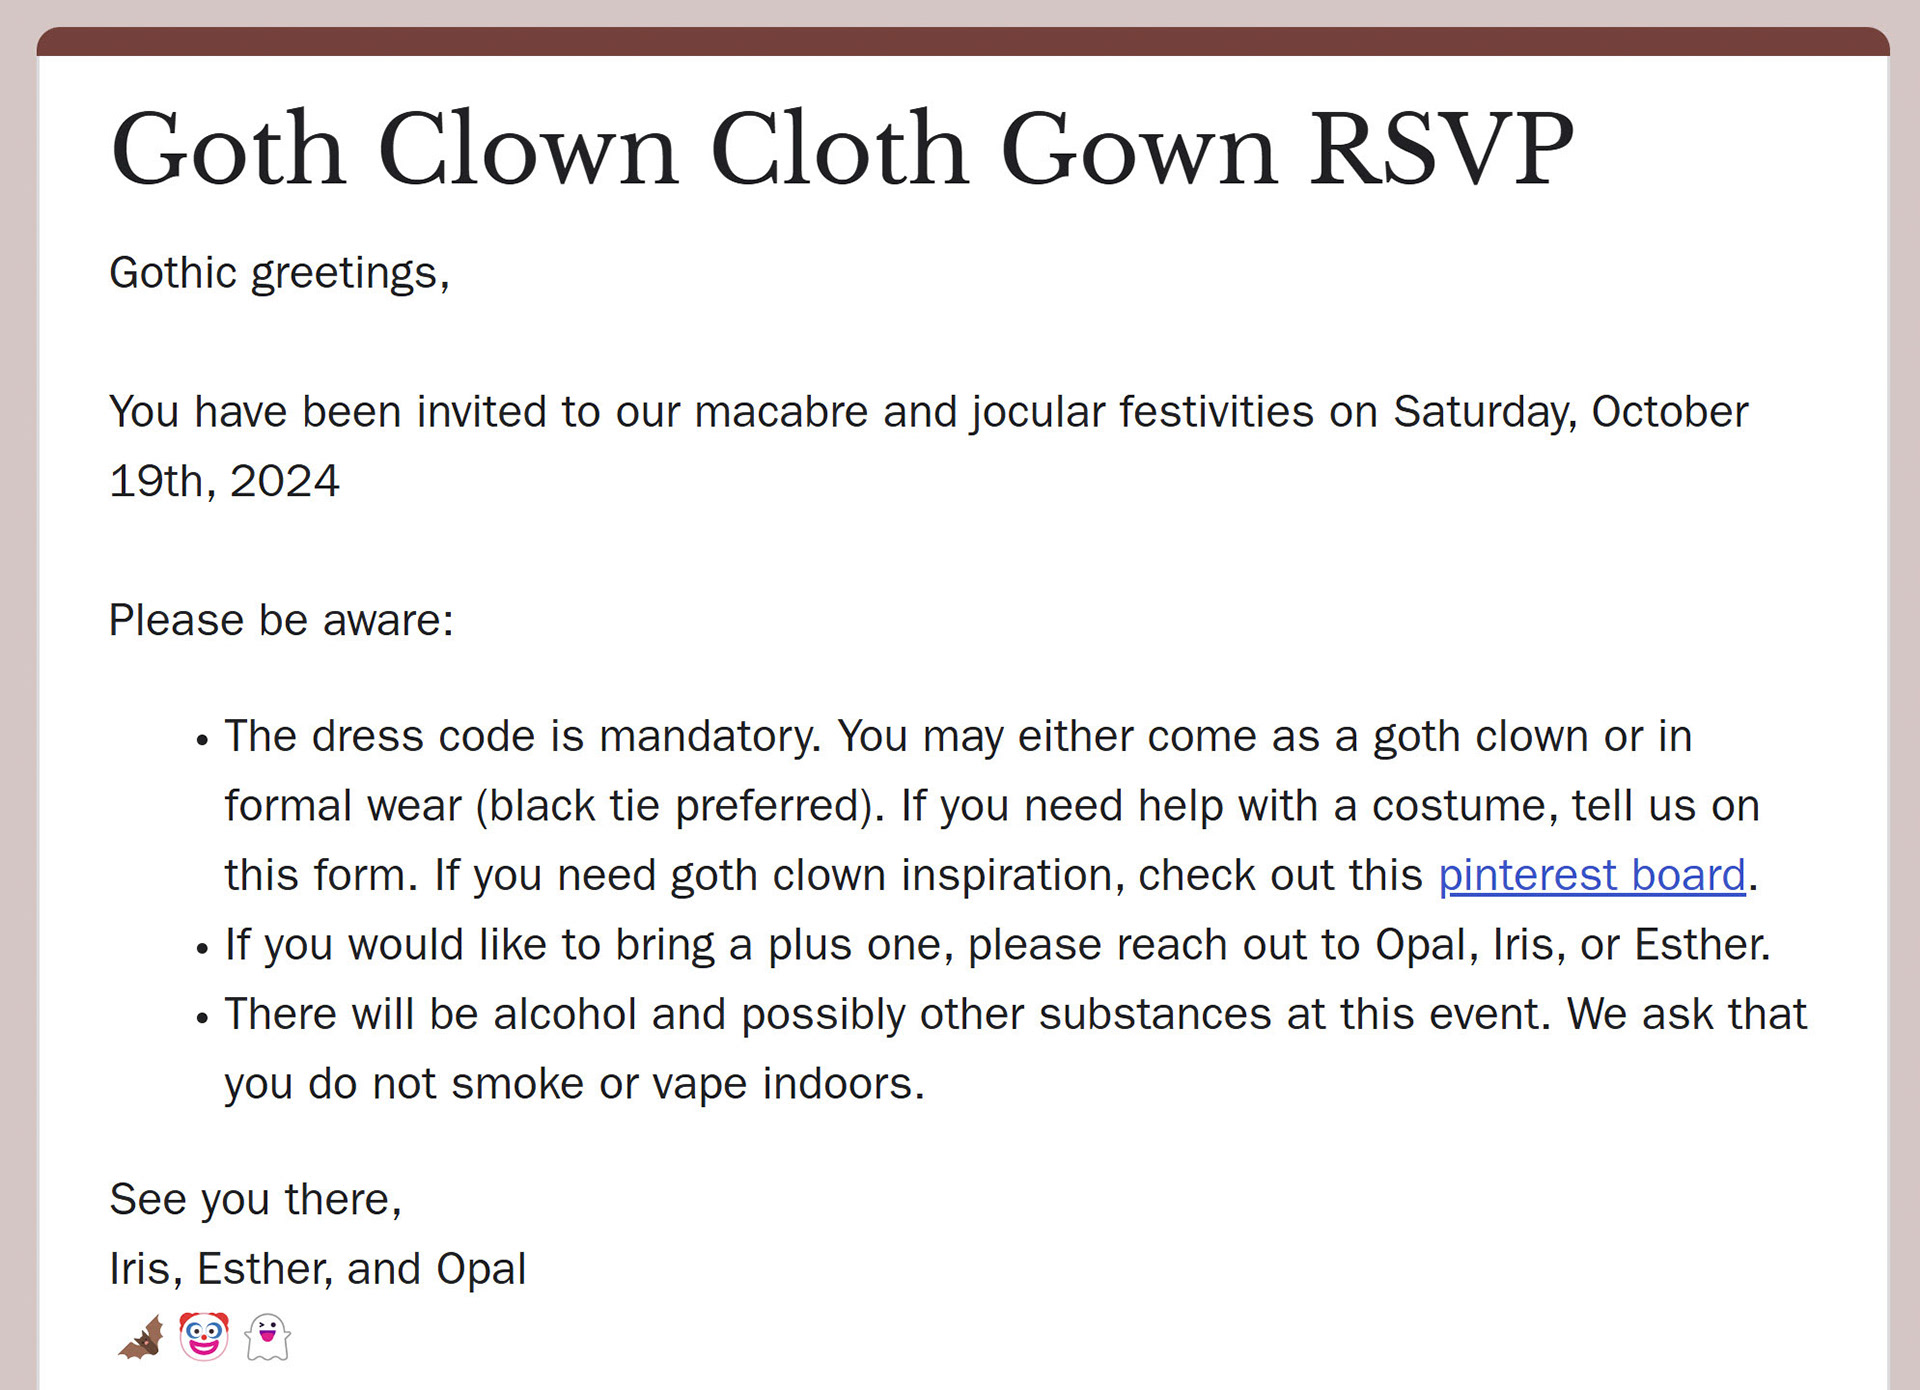Click the See you there line
1920x1390 pixels.
tap(255, 1200)
